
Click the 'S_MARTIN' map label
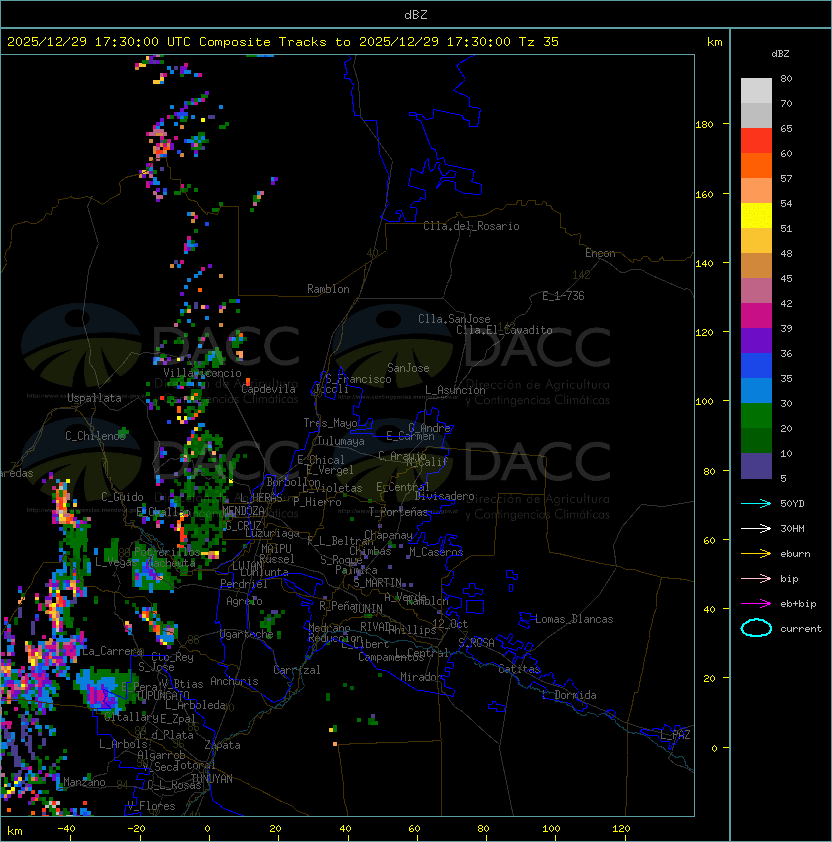(x=378, y=583)
